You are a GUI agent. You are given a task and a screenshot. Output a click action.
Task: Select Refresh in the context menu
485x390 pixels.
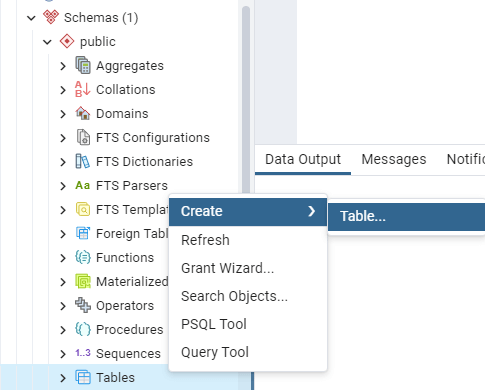coord(248,240)
